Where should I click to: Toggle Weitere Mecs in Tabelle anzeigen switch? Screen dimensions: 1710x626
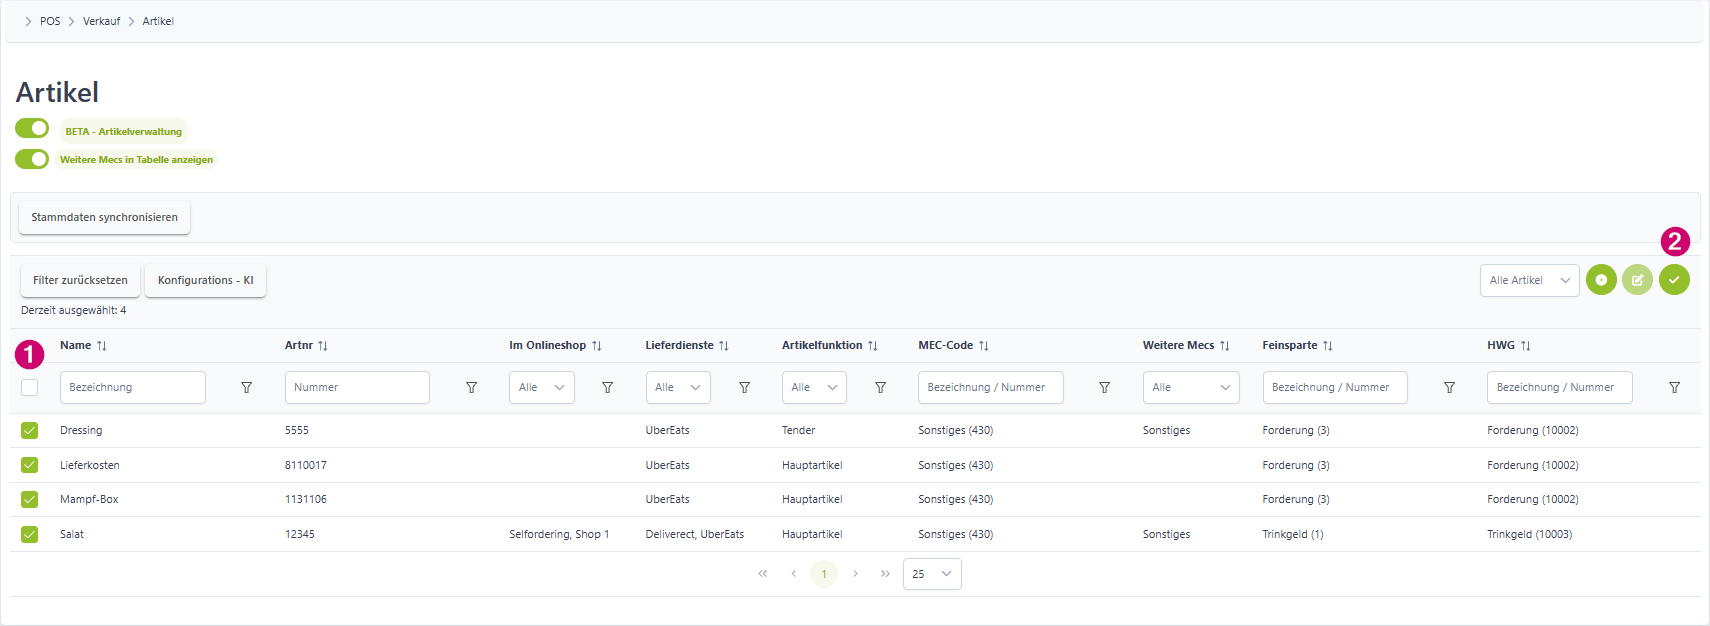(32, 159)
